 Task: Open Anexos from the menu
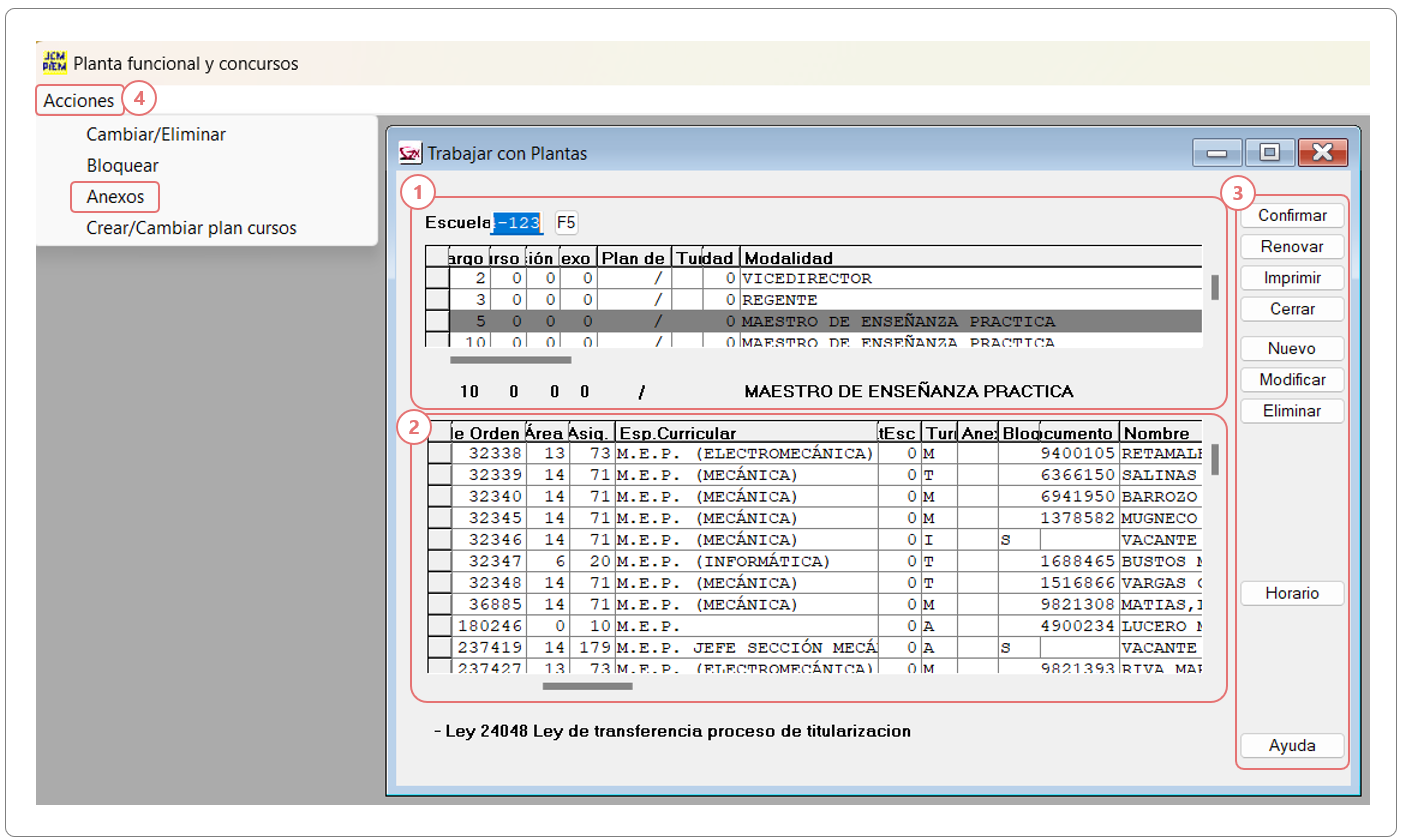tap(115, 197)
